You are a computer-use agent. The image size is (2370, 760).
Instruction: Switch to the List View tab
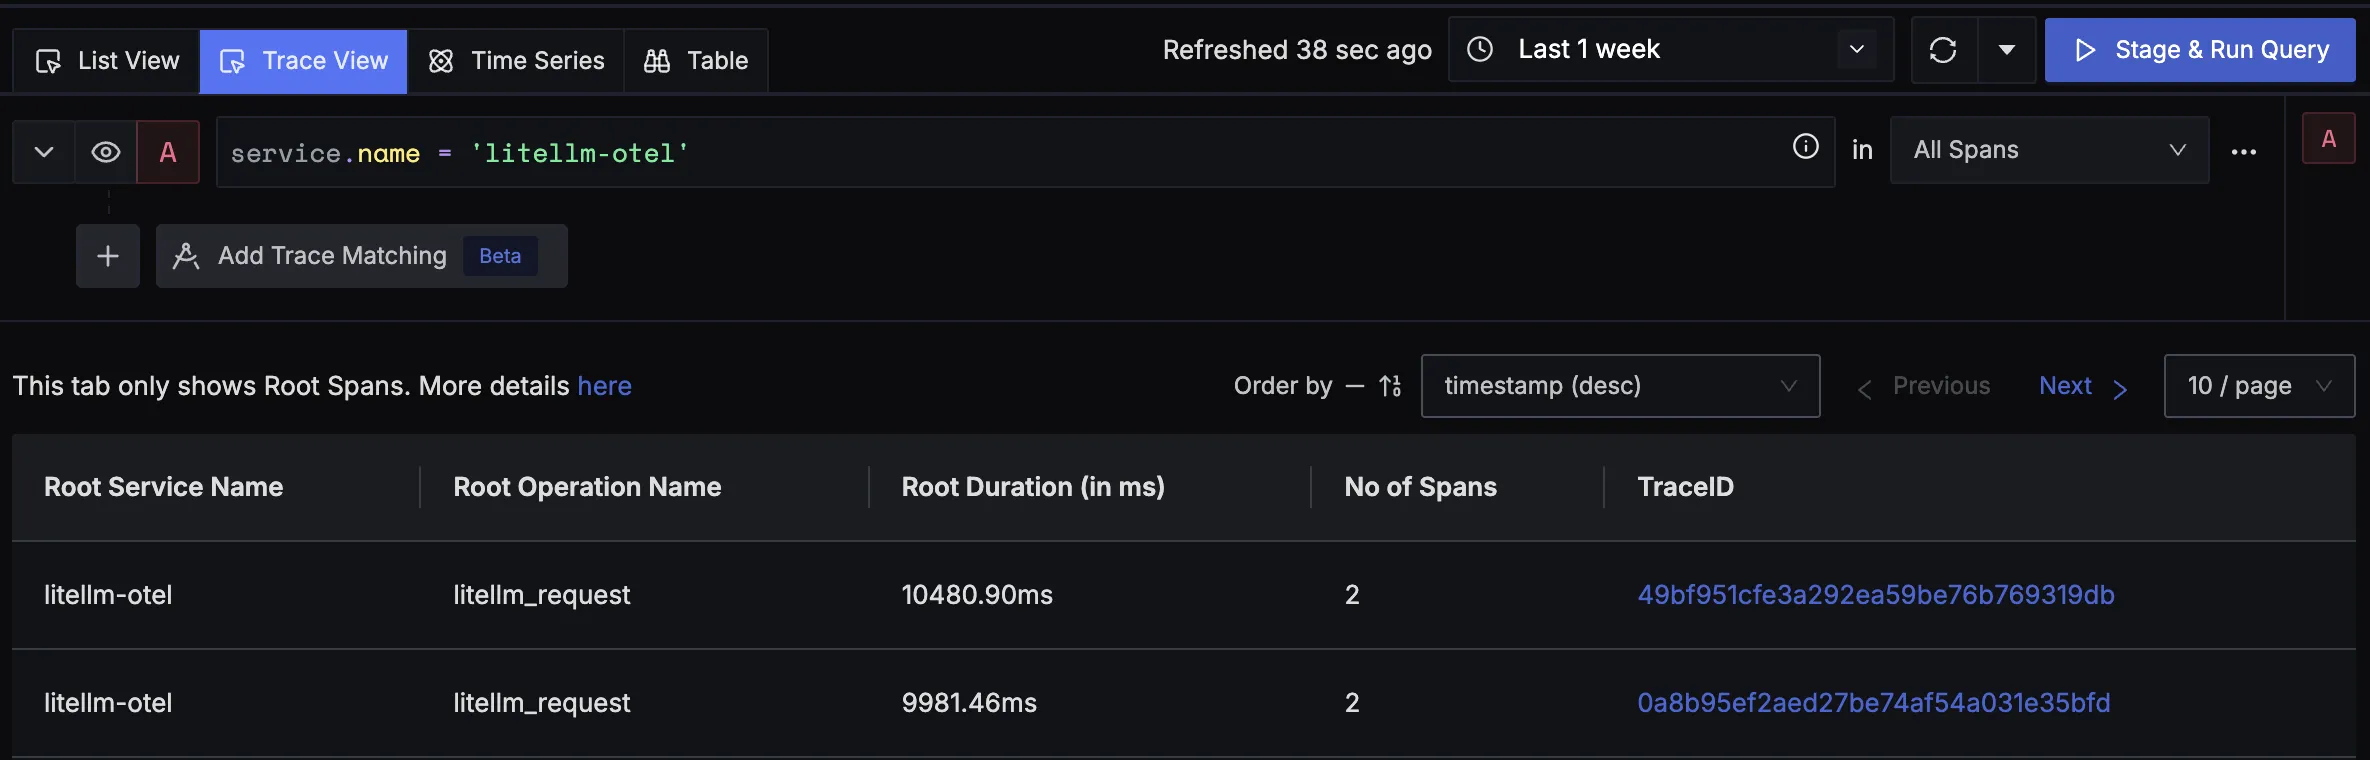pyautogui.click(x=107, y=61)
